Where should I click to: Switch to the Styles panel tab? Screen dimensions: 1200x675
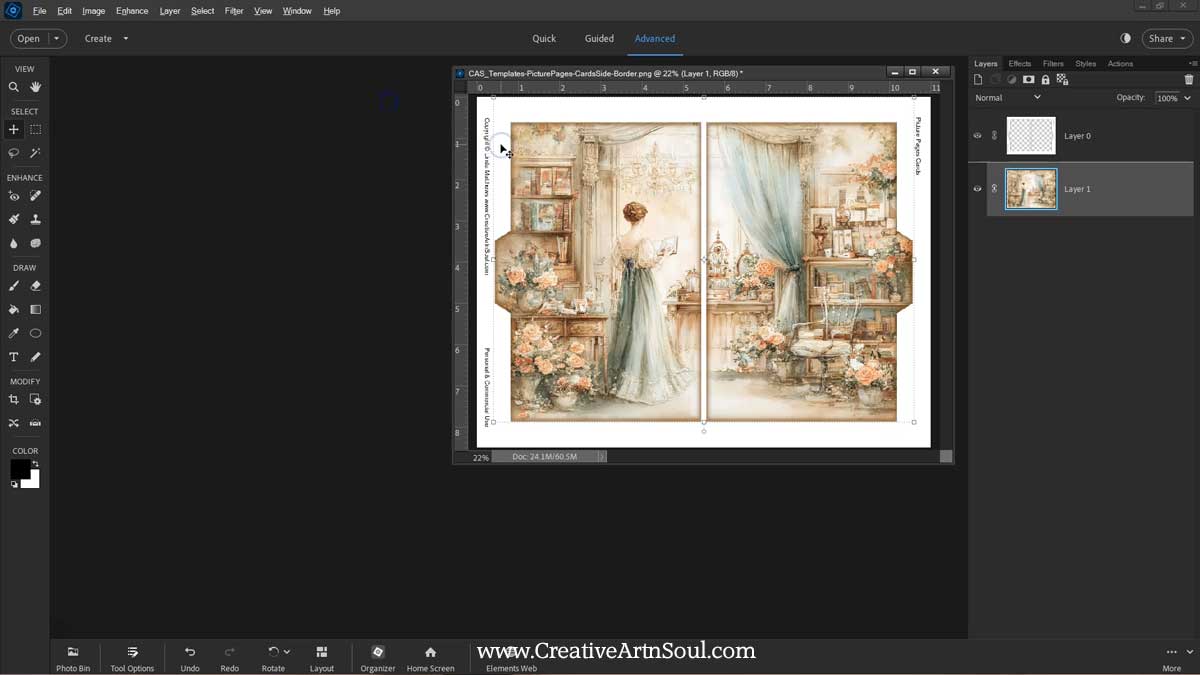1086,64
